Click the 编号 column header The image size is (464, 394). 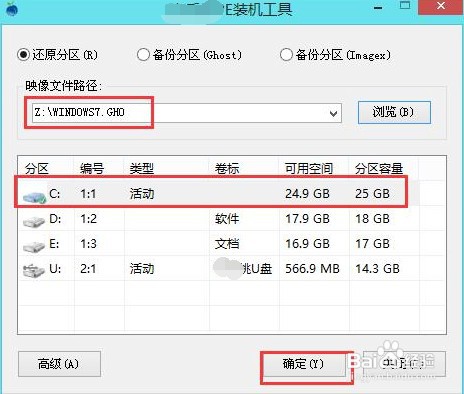click(x=92, y=169)
